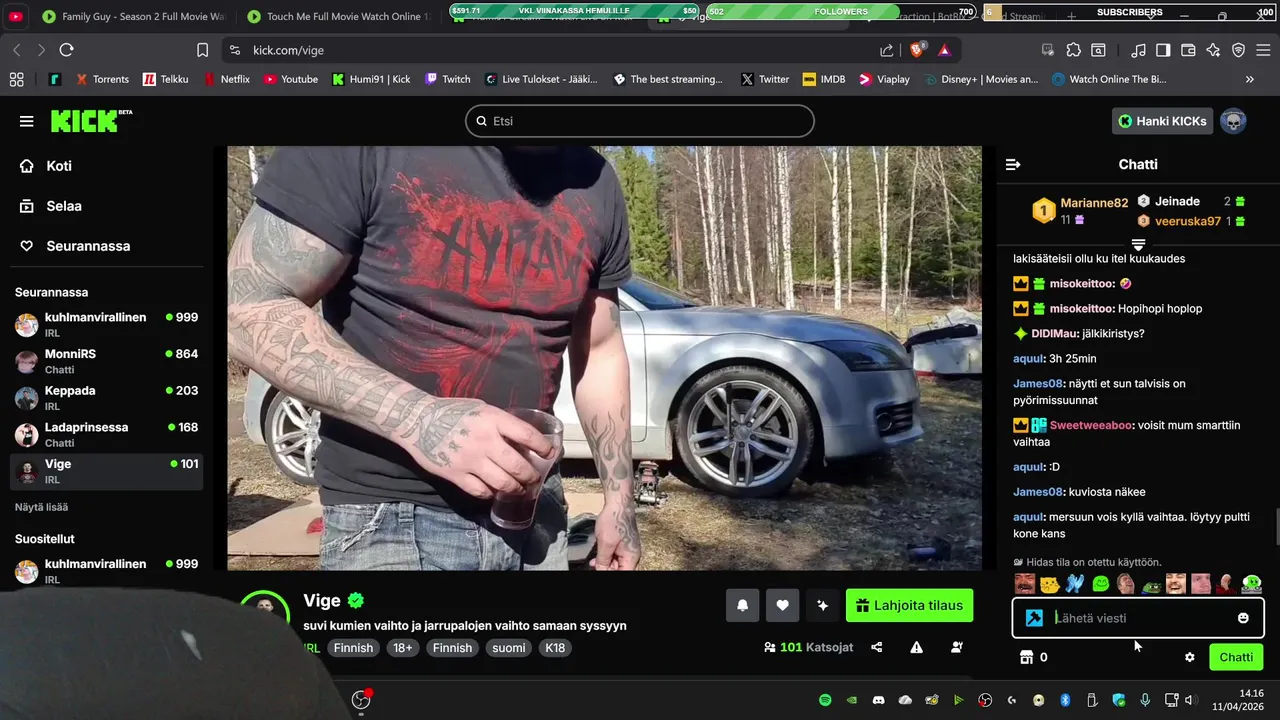Image resolution: width=1280 pixels, height=720 pixels.
Task: Click the sparkle button beside the heart
Action: [822, 605]
